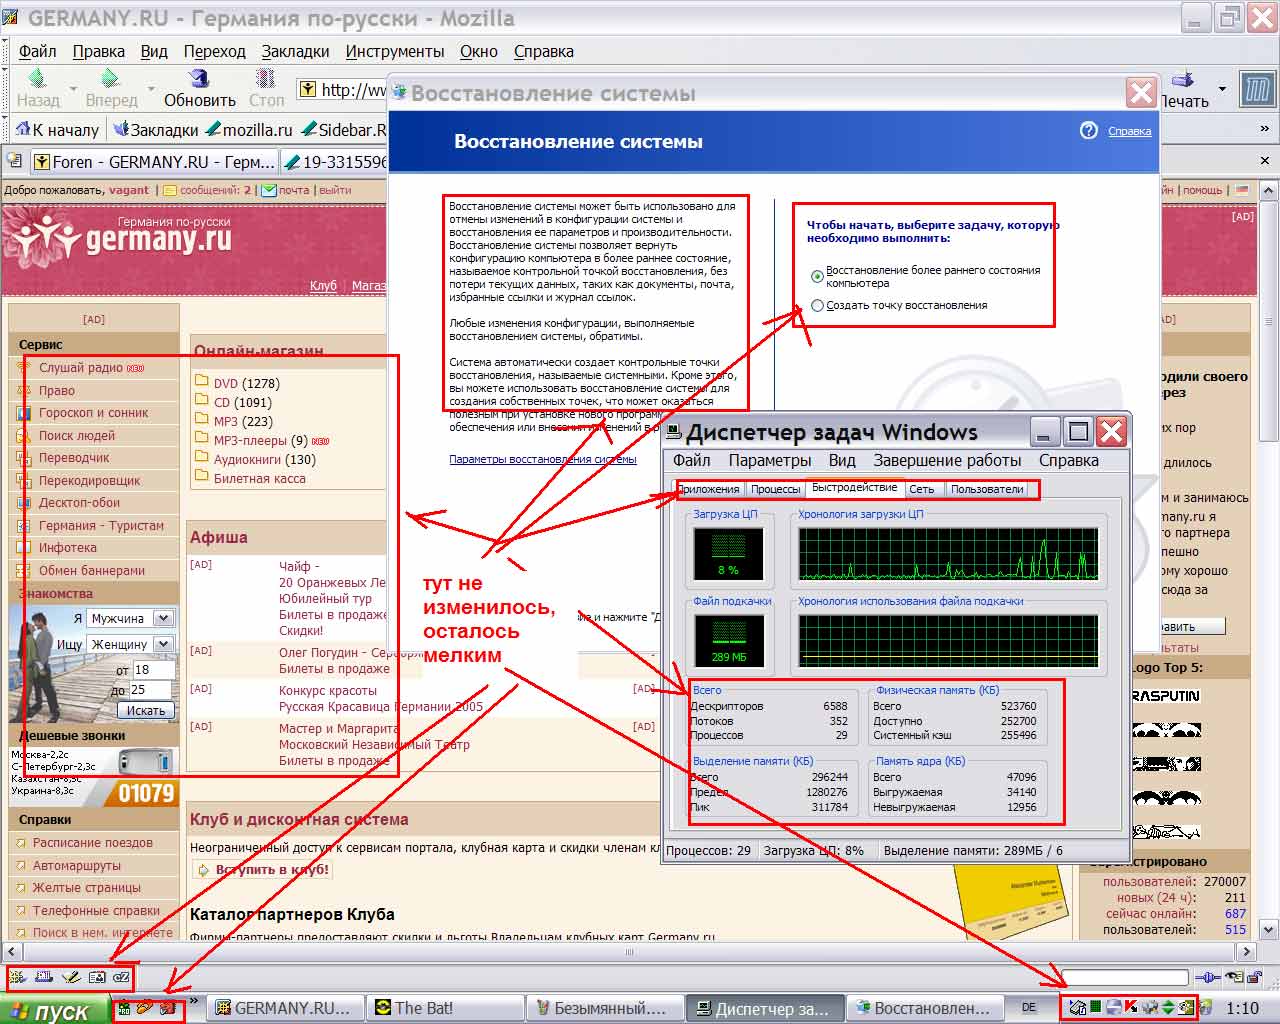Click the Искать search button

coord(146,710)
